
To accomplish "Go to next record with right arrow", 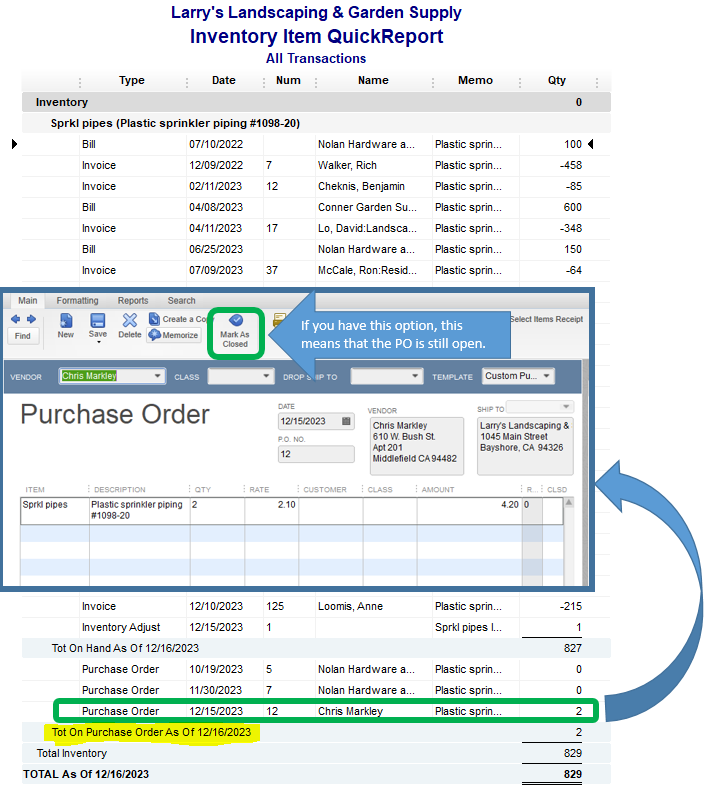I will coord(30,319).
